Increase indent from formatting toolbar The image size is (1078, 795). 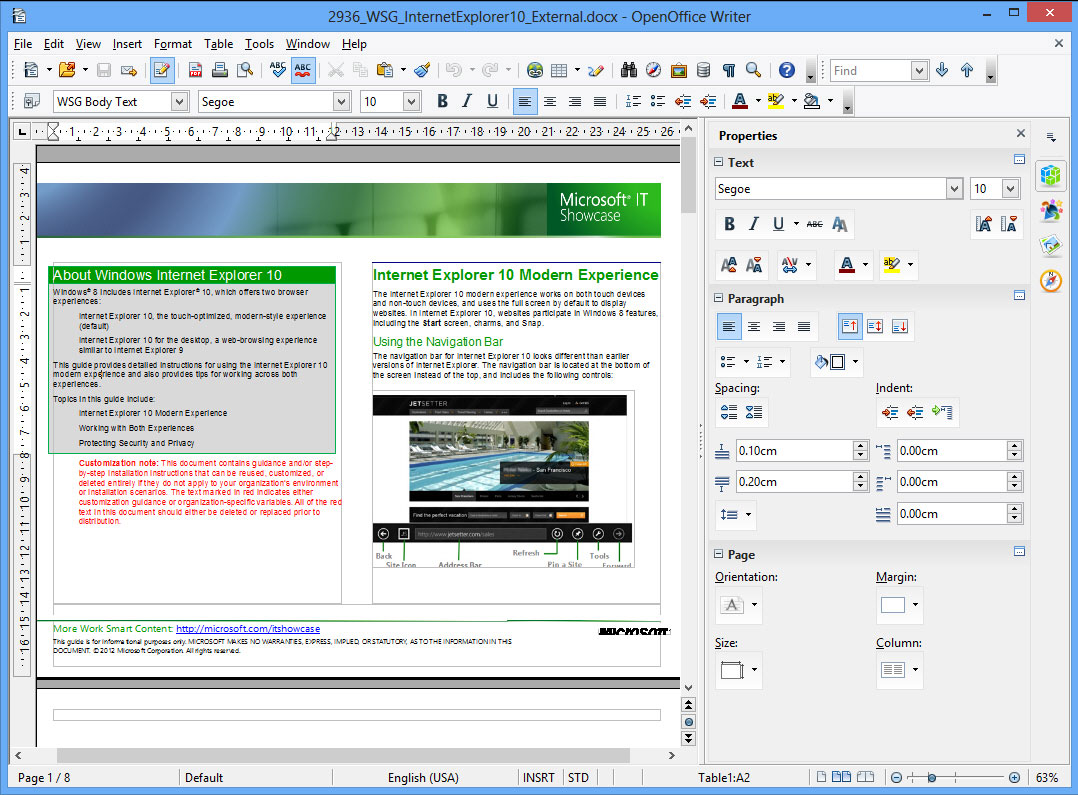pyautogui.click(x=707, y=102)
